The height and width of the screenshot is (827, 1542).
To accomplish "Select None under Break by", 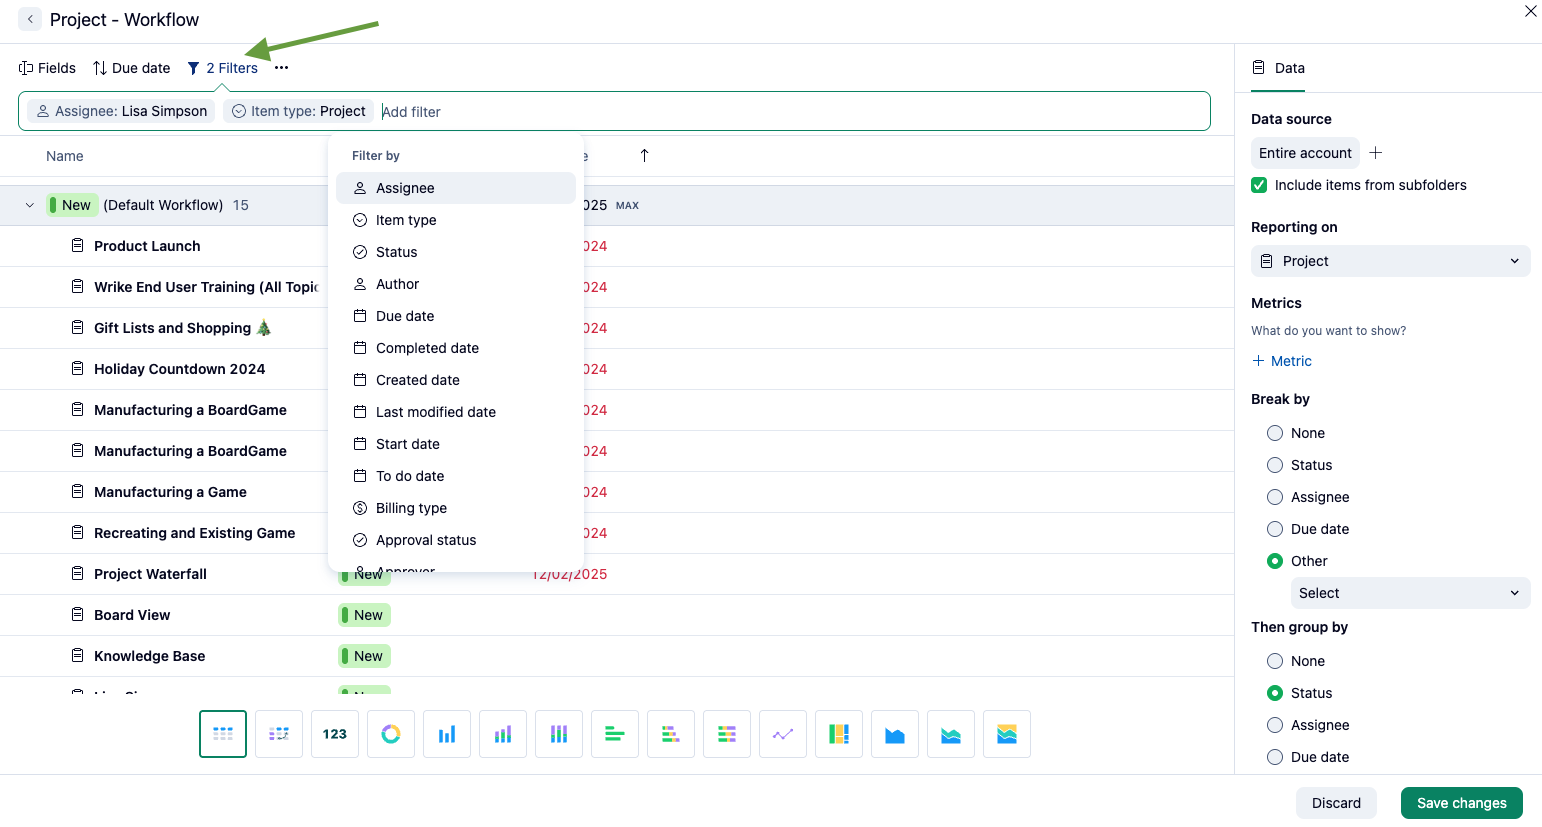I will click(x=1275, y=433).
